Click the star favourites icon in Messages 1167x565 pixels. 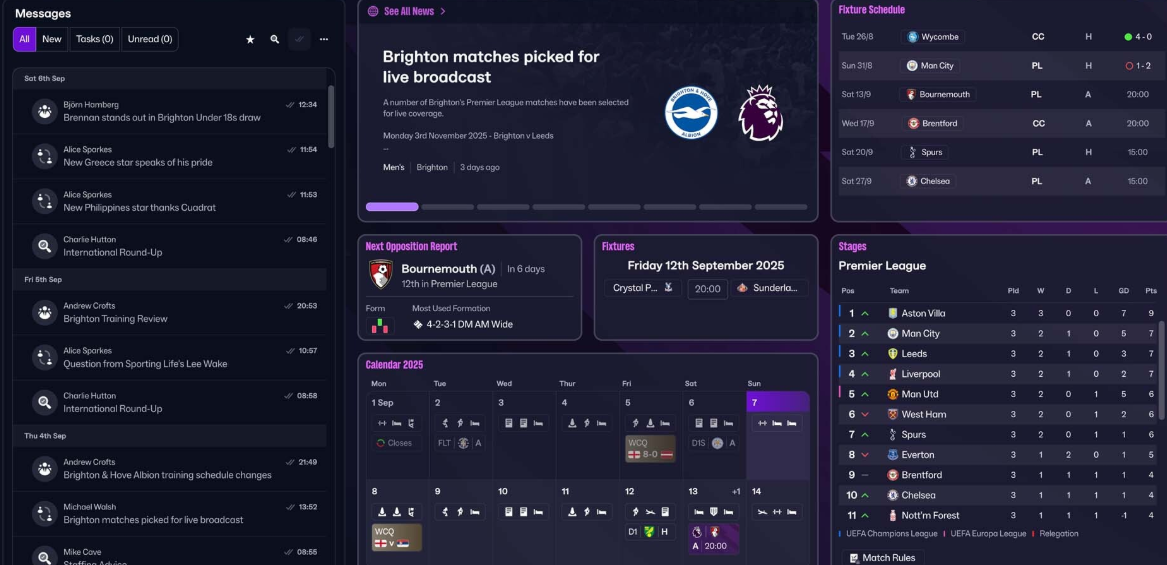click(250, 39)
